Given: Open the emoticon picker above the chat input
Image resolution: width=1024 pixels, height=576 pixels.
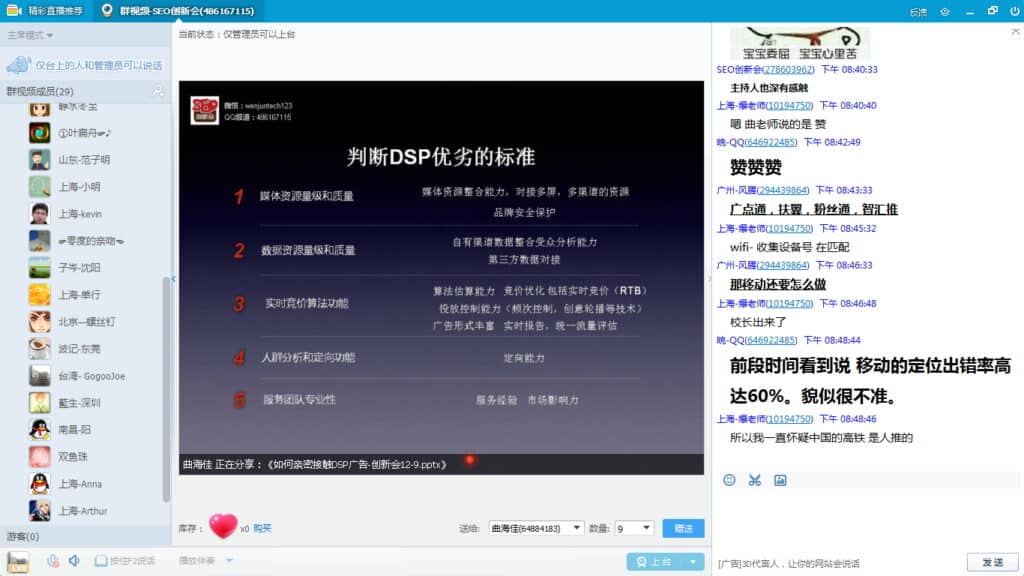Looking at the screenshot, I should point(729,479).
